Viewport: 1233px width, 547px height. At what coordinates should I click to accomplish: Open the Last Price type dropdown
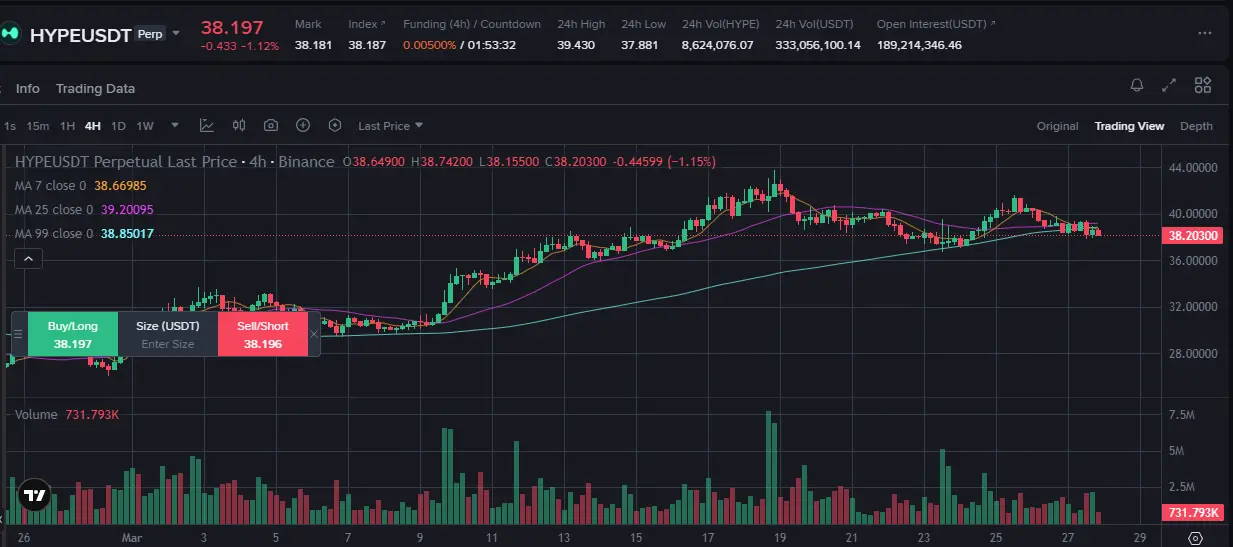coord(390,126)
